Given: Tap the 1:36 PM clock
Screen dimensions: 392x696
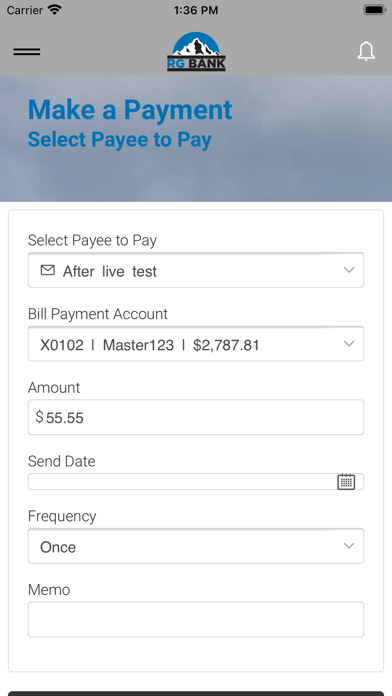Looking at the screenshot, I should [196, 10].
